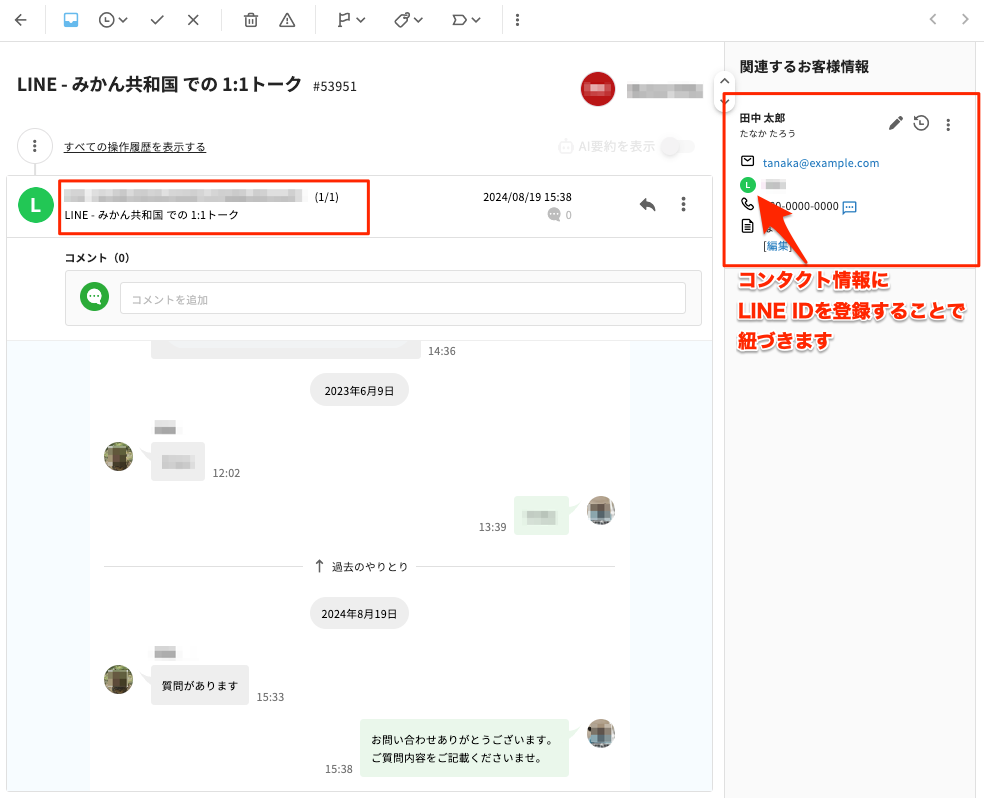This screenshot has height=798, width=984.
Task: Click tanaka@example.com email link
Action: coord(821,163)
